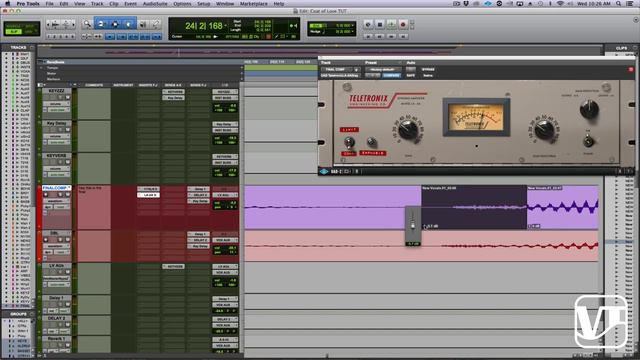Toggle zoom preset 1 button
This screenshot has width=640, height=360.
click(x=49, y=37)
